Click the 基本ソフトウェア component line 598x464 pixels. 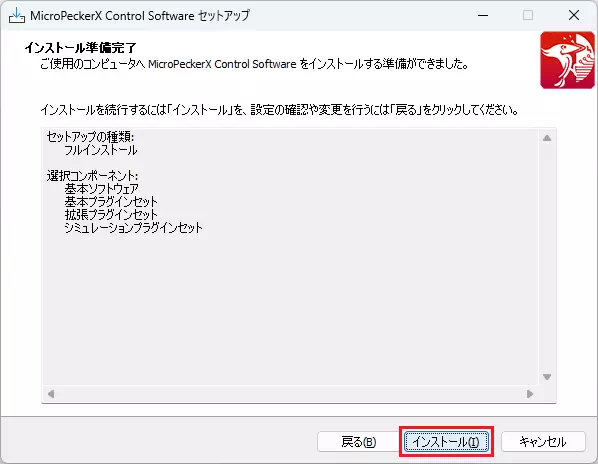[x=101, y=189]
